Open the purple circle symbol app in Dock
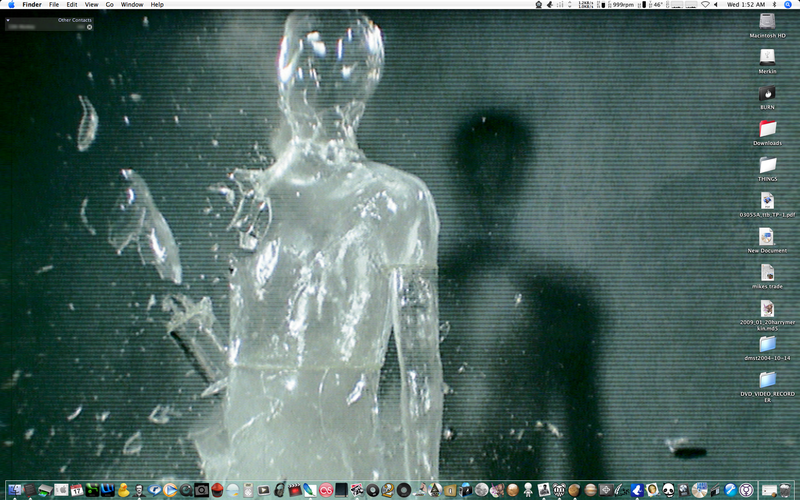 (x=746, y=490)
